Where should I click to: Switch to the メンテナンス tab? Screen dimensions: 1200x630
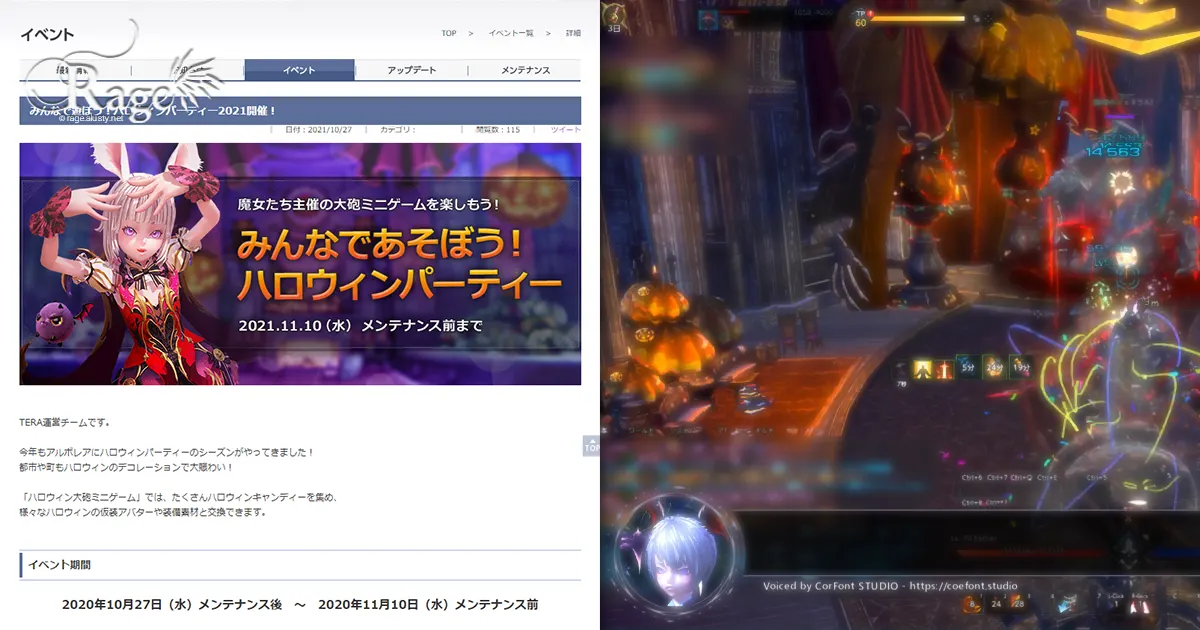pos(524,70)
